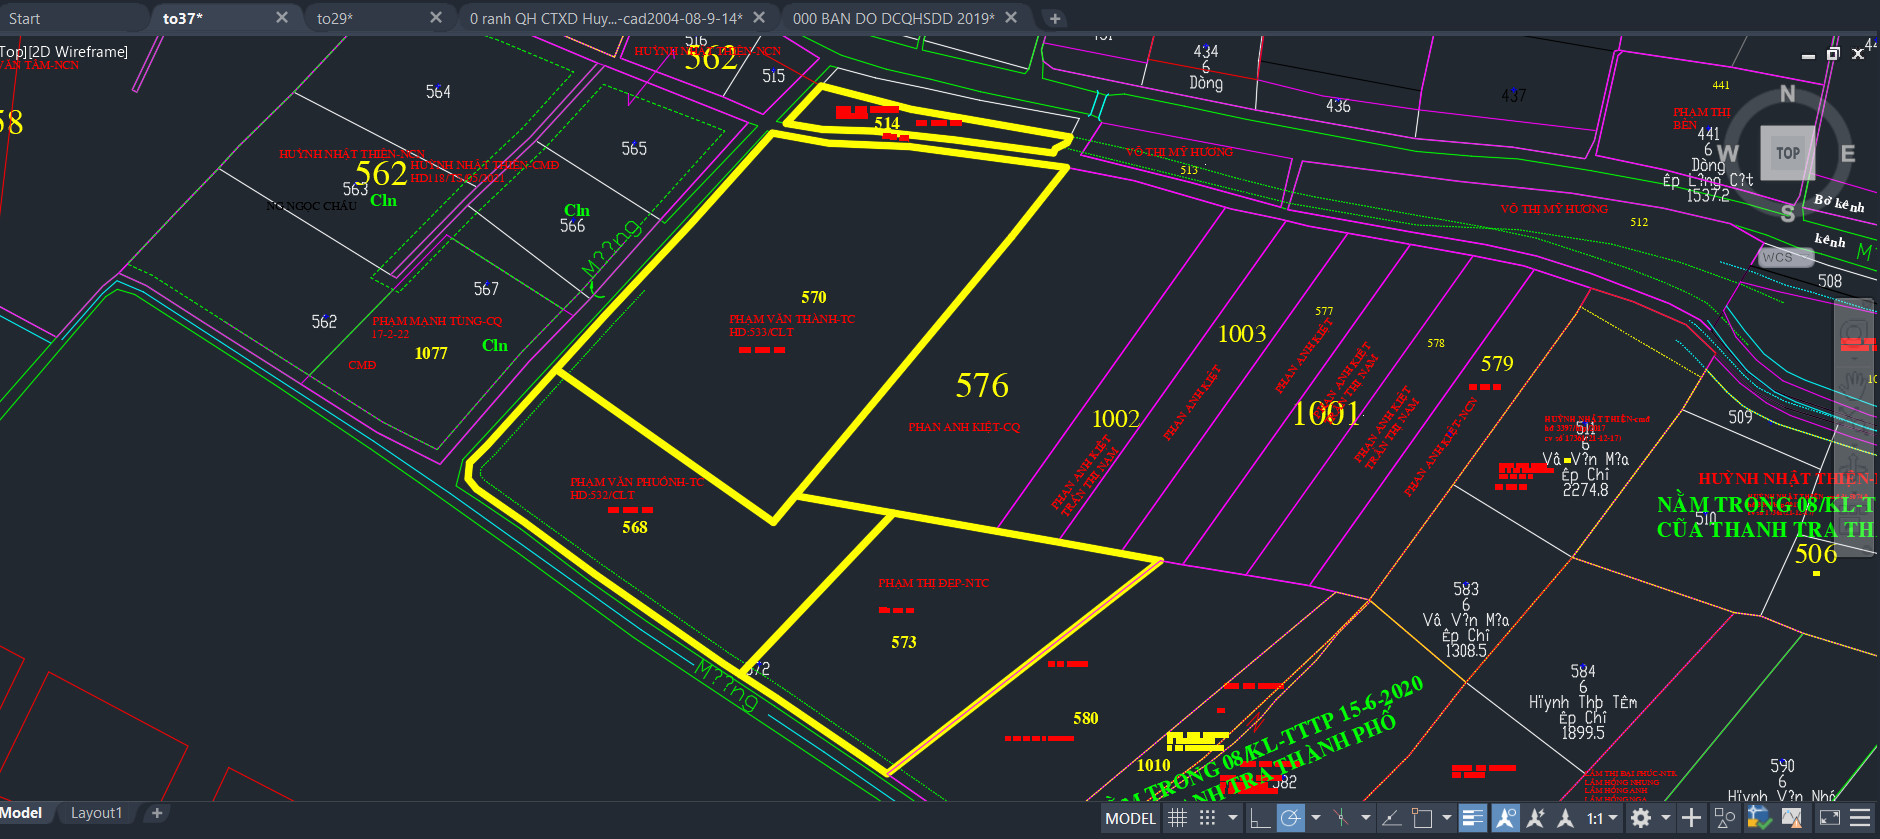
Task: Close the 000 BAN DO DCQHSDD 2019 tab
Action: pos(1011,18)
